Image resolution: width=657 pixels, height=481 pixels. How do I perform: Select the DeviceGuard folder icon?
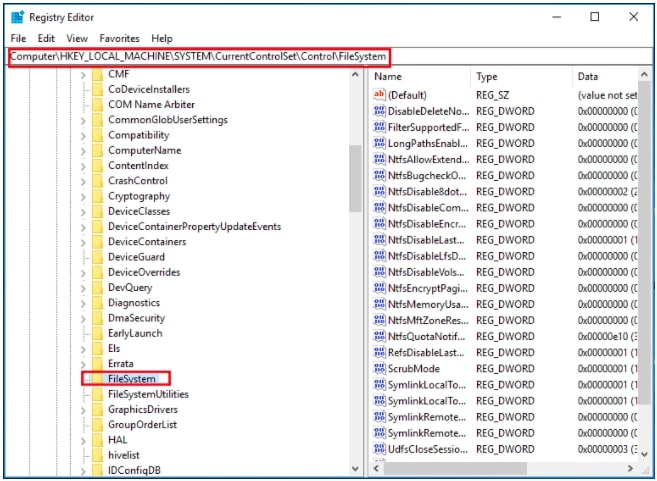coord(97,257)
